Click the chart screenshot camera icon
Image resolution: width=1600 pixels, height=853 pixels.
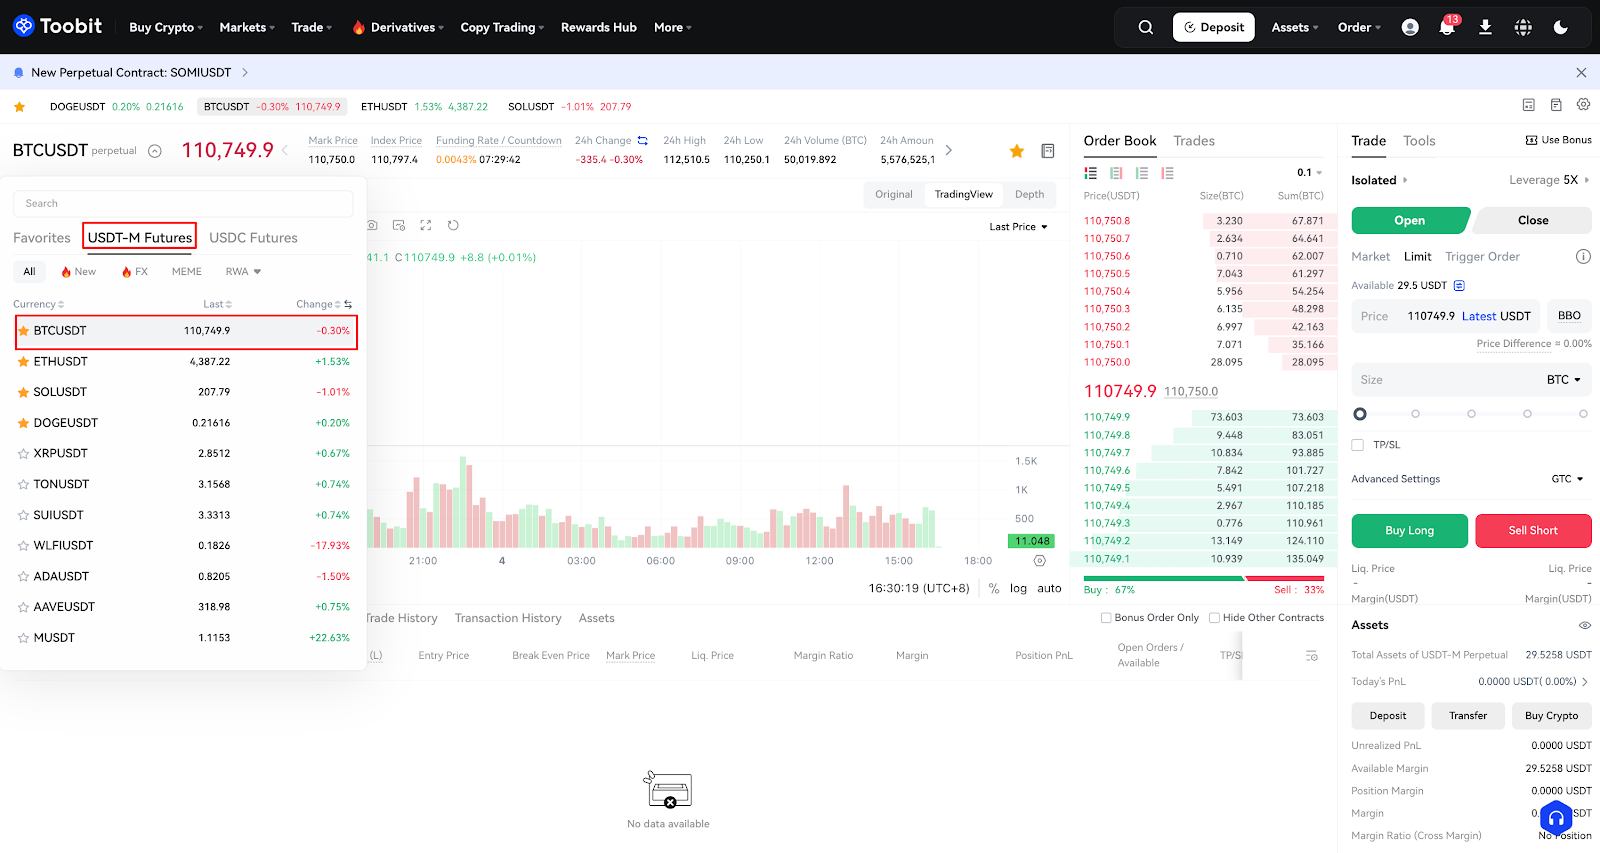pos(372,225)
